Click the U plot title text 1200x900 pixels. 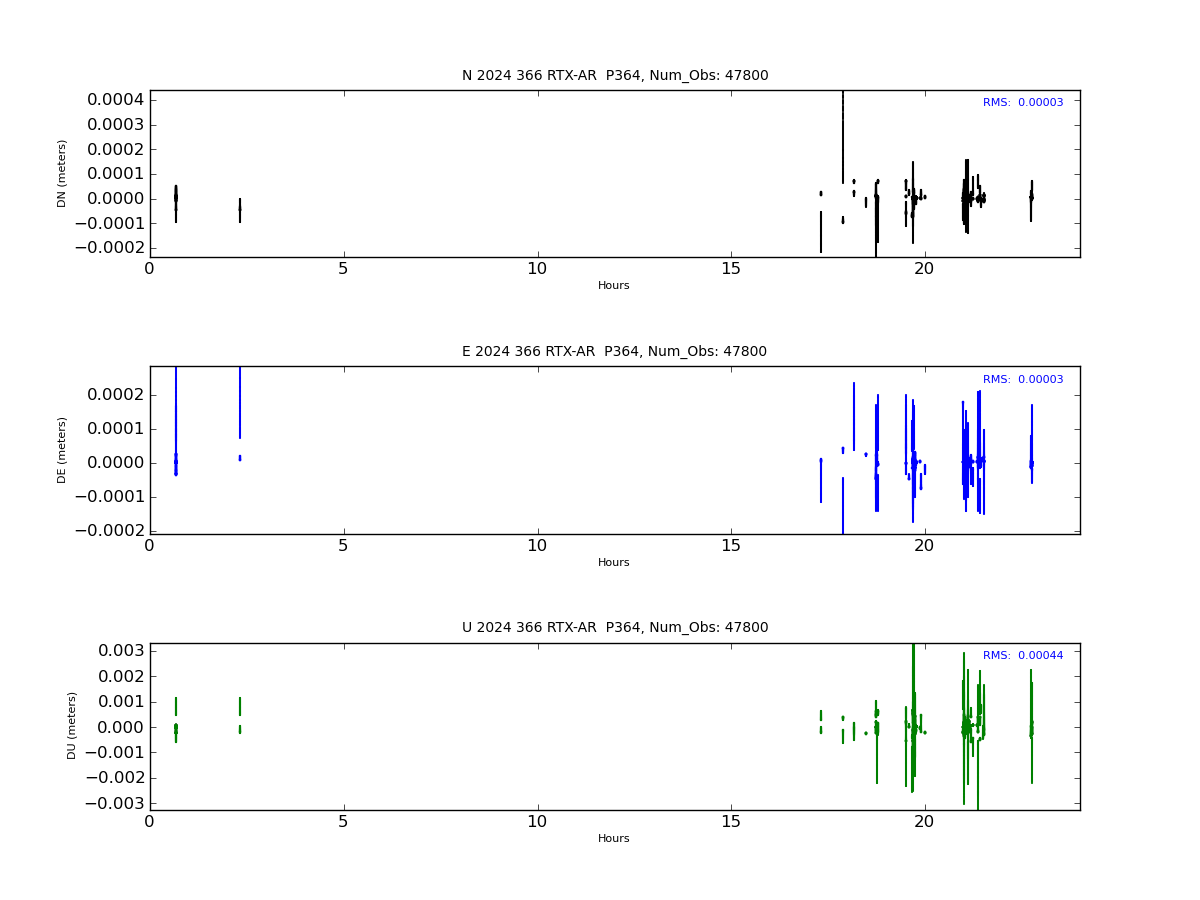(x=615, y=628)
